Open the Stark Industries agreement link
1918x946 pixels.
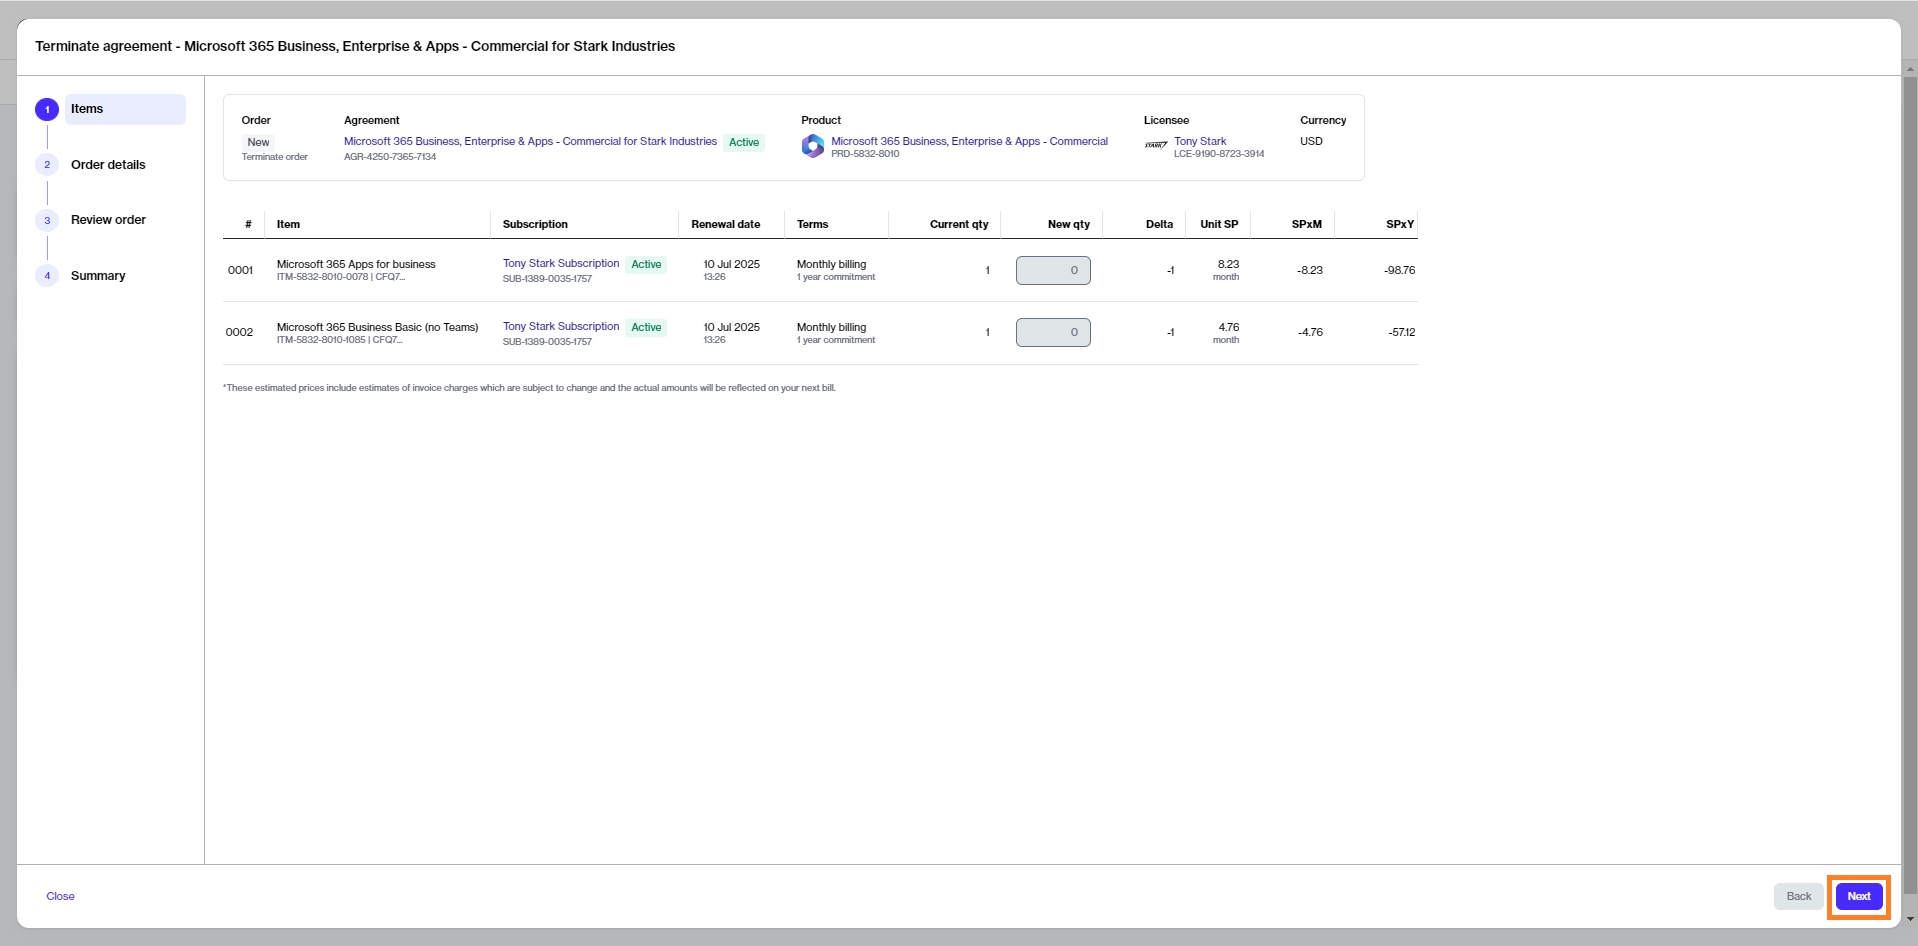click(x=530, y=141)
